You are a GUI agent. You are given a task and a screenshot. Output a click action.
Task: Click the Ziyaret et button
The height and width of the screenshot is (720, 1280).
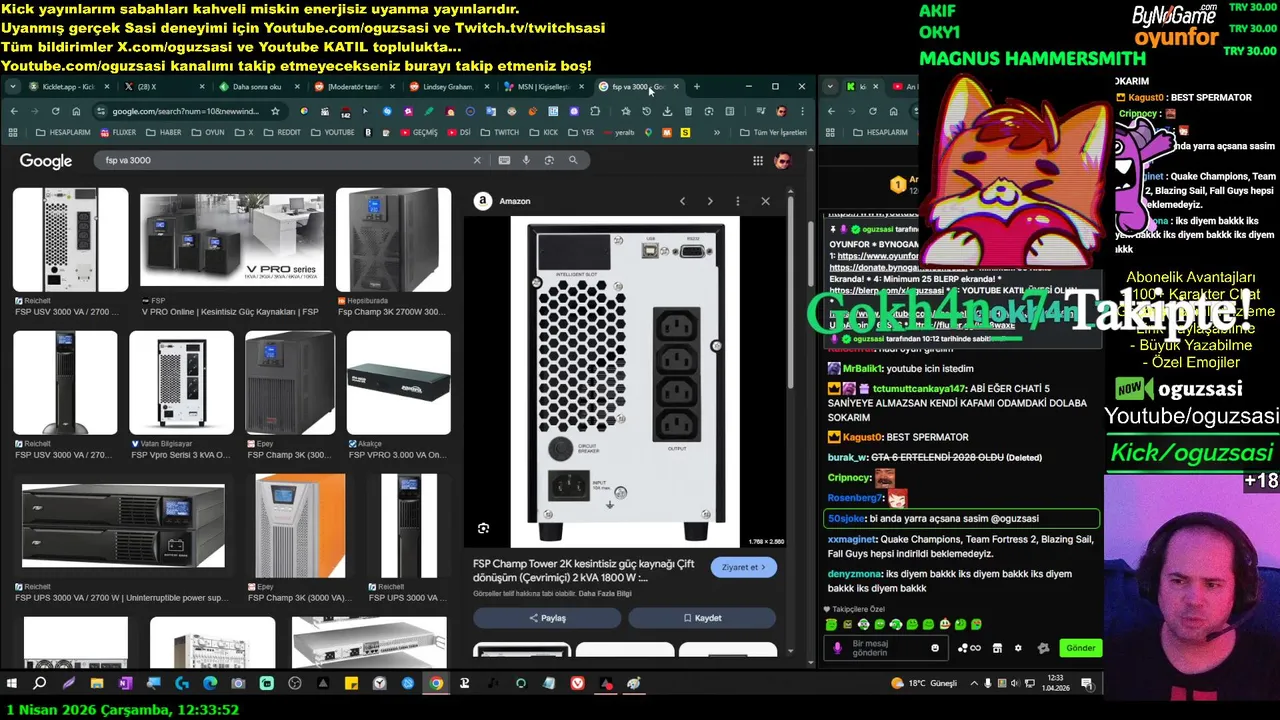744,567
